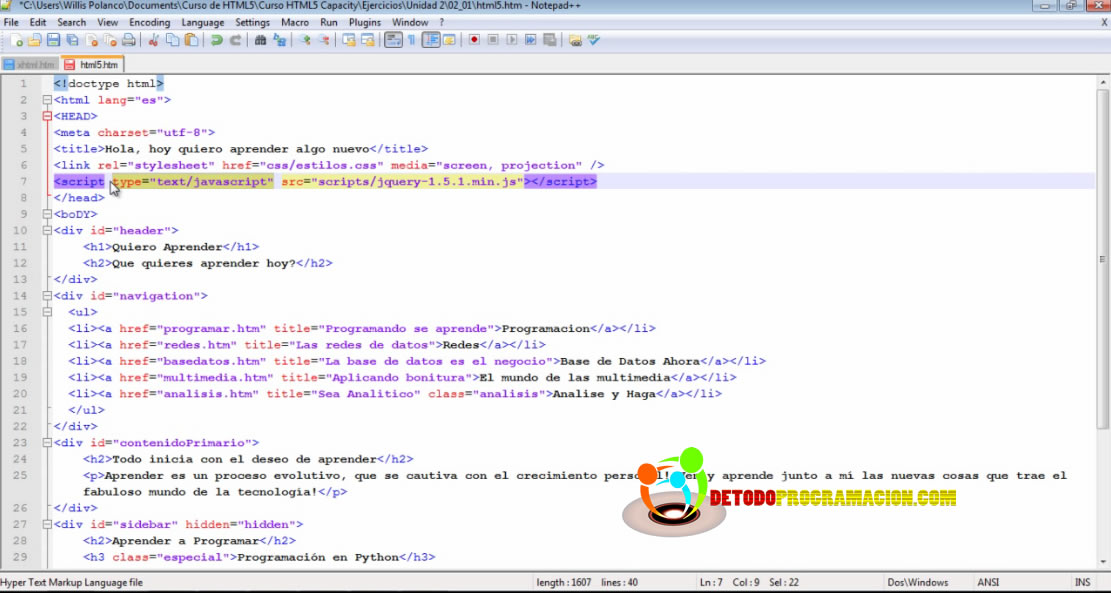Zoom in using the toolbar icon
Screen dimensions: 1111x593
tap(307, 41)
